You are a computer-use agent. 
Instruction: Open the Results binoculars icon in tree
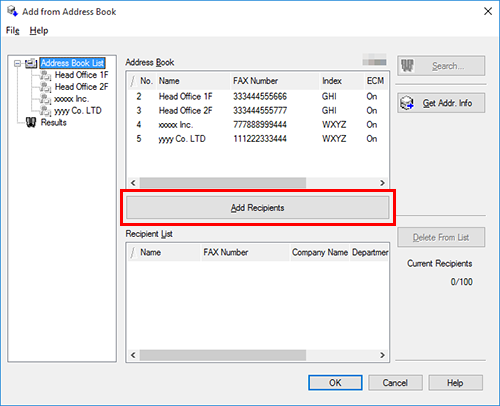[x=31, y=123]
